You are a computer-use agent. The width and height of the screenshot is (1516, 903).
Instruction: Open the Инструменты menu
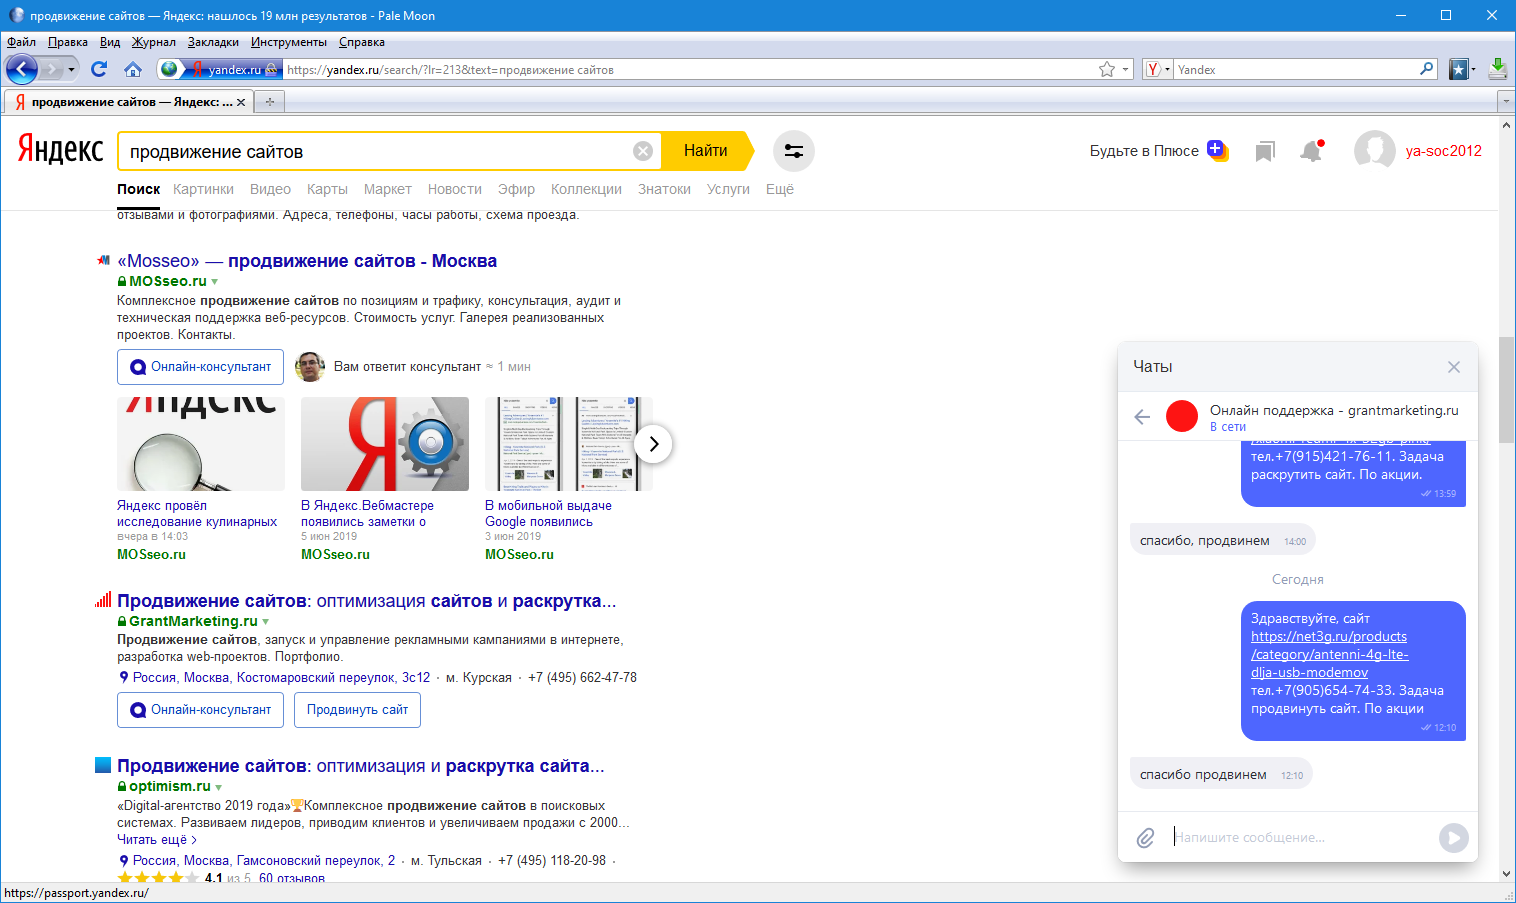[x=289, y=42]
